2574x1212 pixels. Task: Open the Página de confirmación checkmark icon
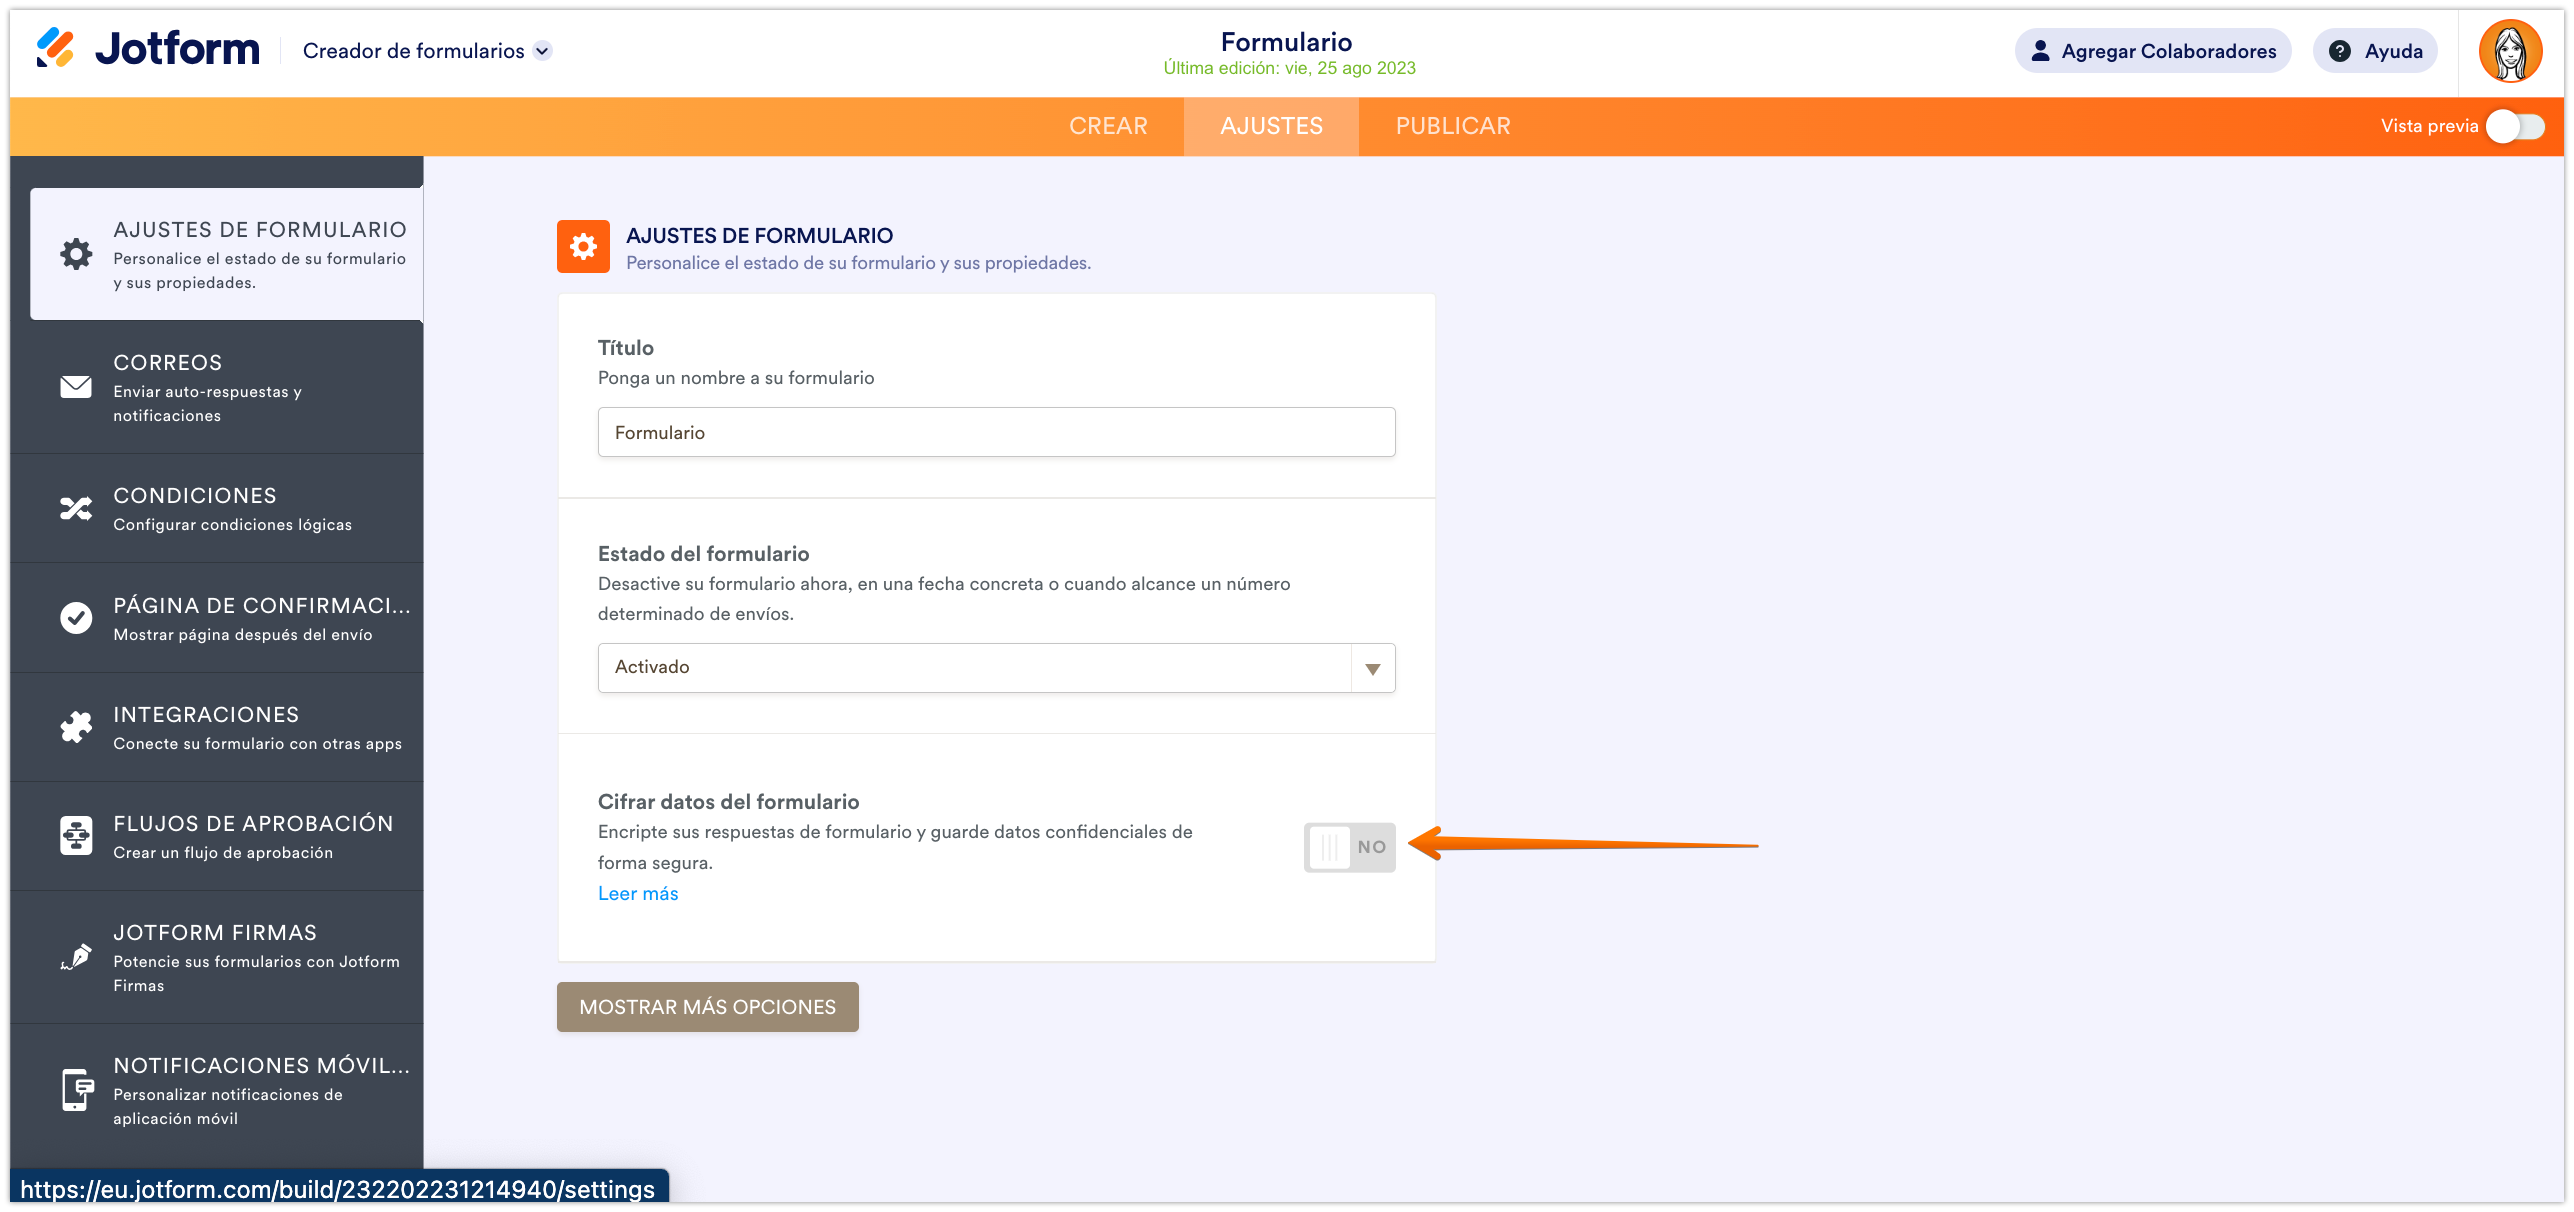click(76, 618)
